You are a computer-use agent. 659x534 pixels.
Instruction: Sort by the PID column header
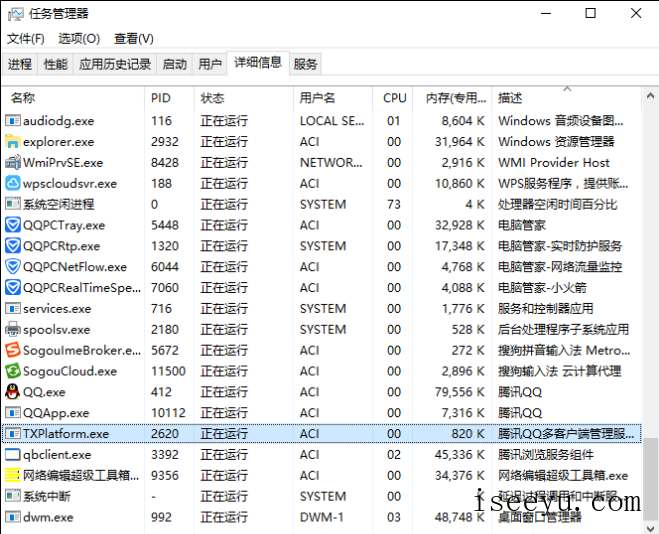coord(169,98)
